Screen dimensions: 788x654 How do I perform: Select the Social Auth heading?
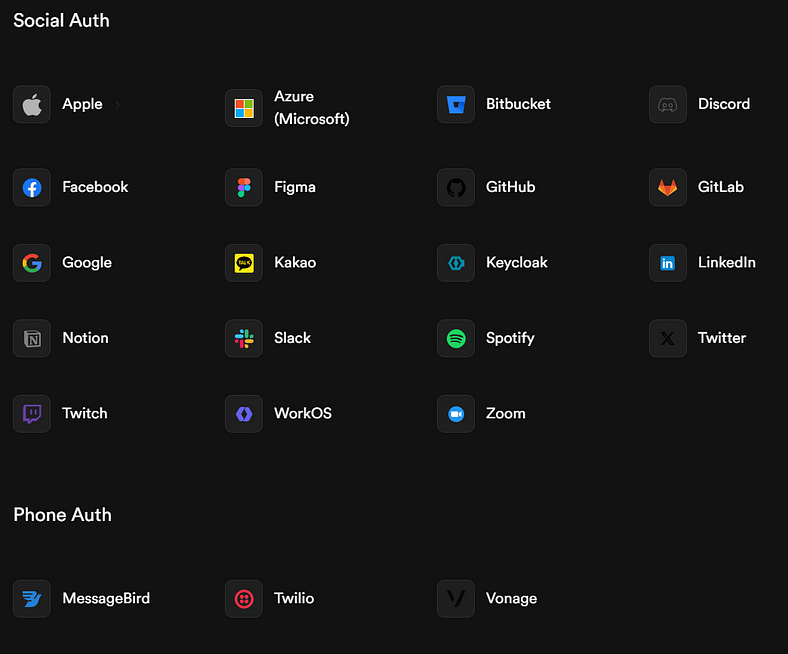(61, 21)
